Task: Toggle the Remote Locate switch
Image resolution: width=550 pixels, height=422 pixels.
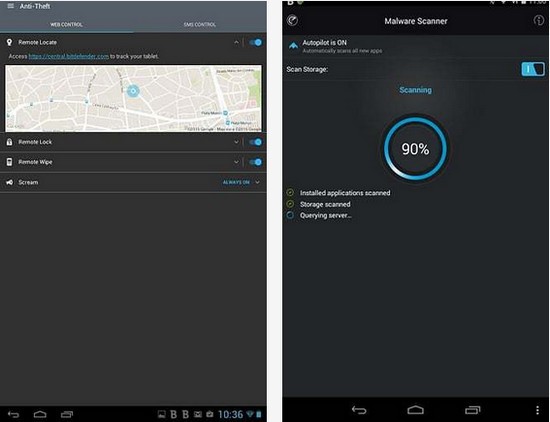Action: click(x=255, y=42)
